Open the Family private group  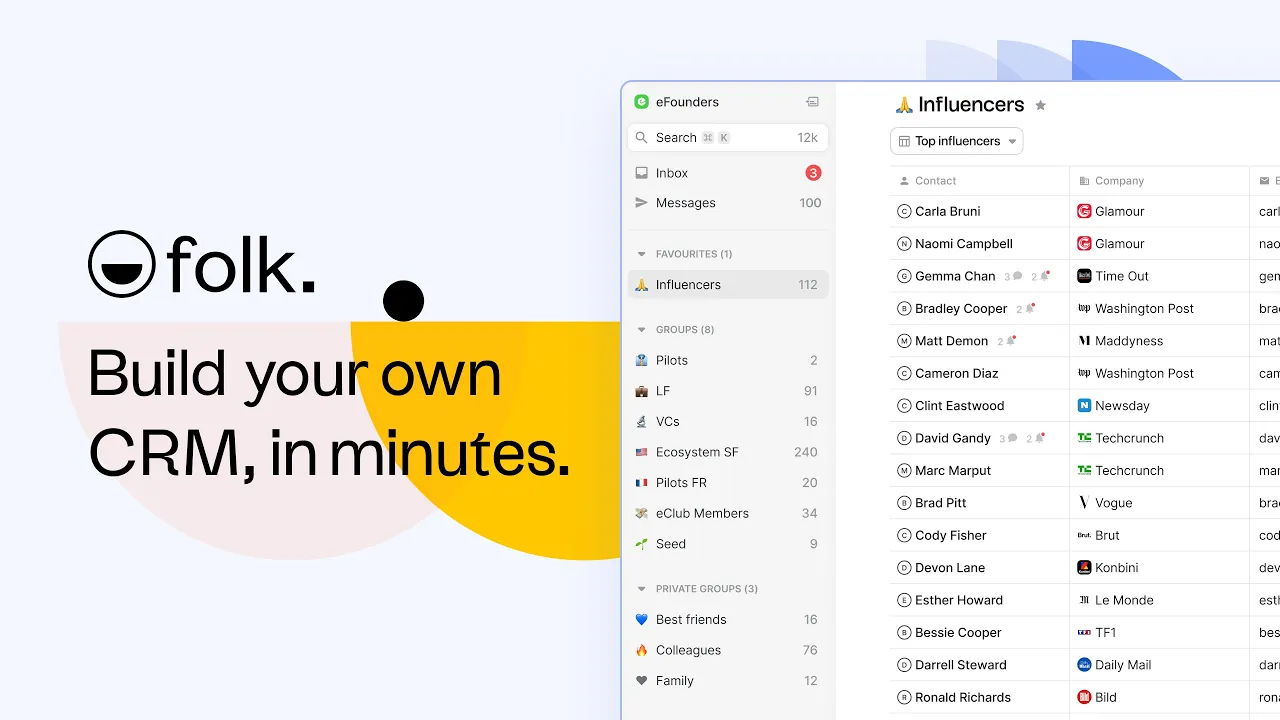[x=728, y=681]
